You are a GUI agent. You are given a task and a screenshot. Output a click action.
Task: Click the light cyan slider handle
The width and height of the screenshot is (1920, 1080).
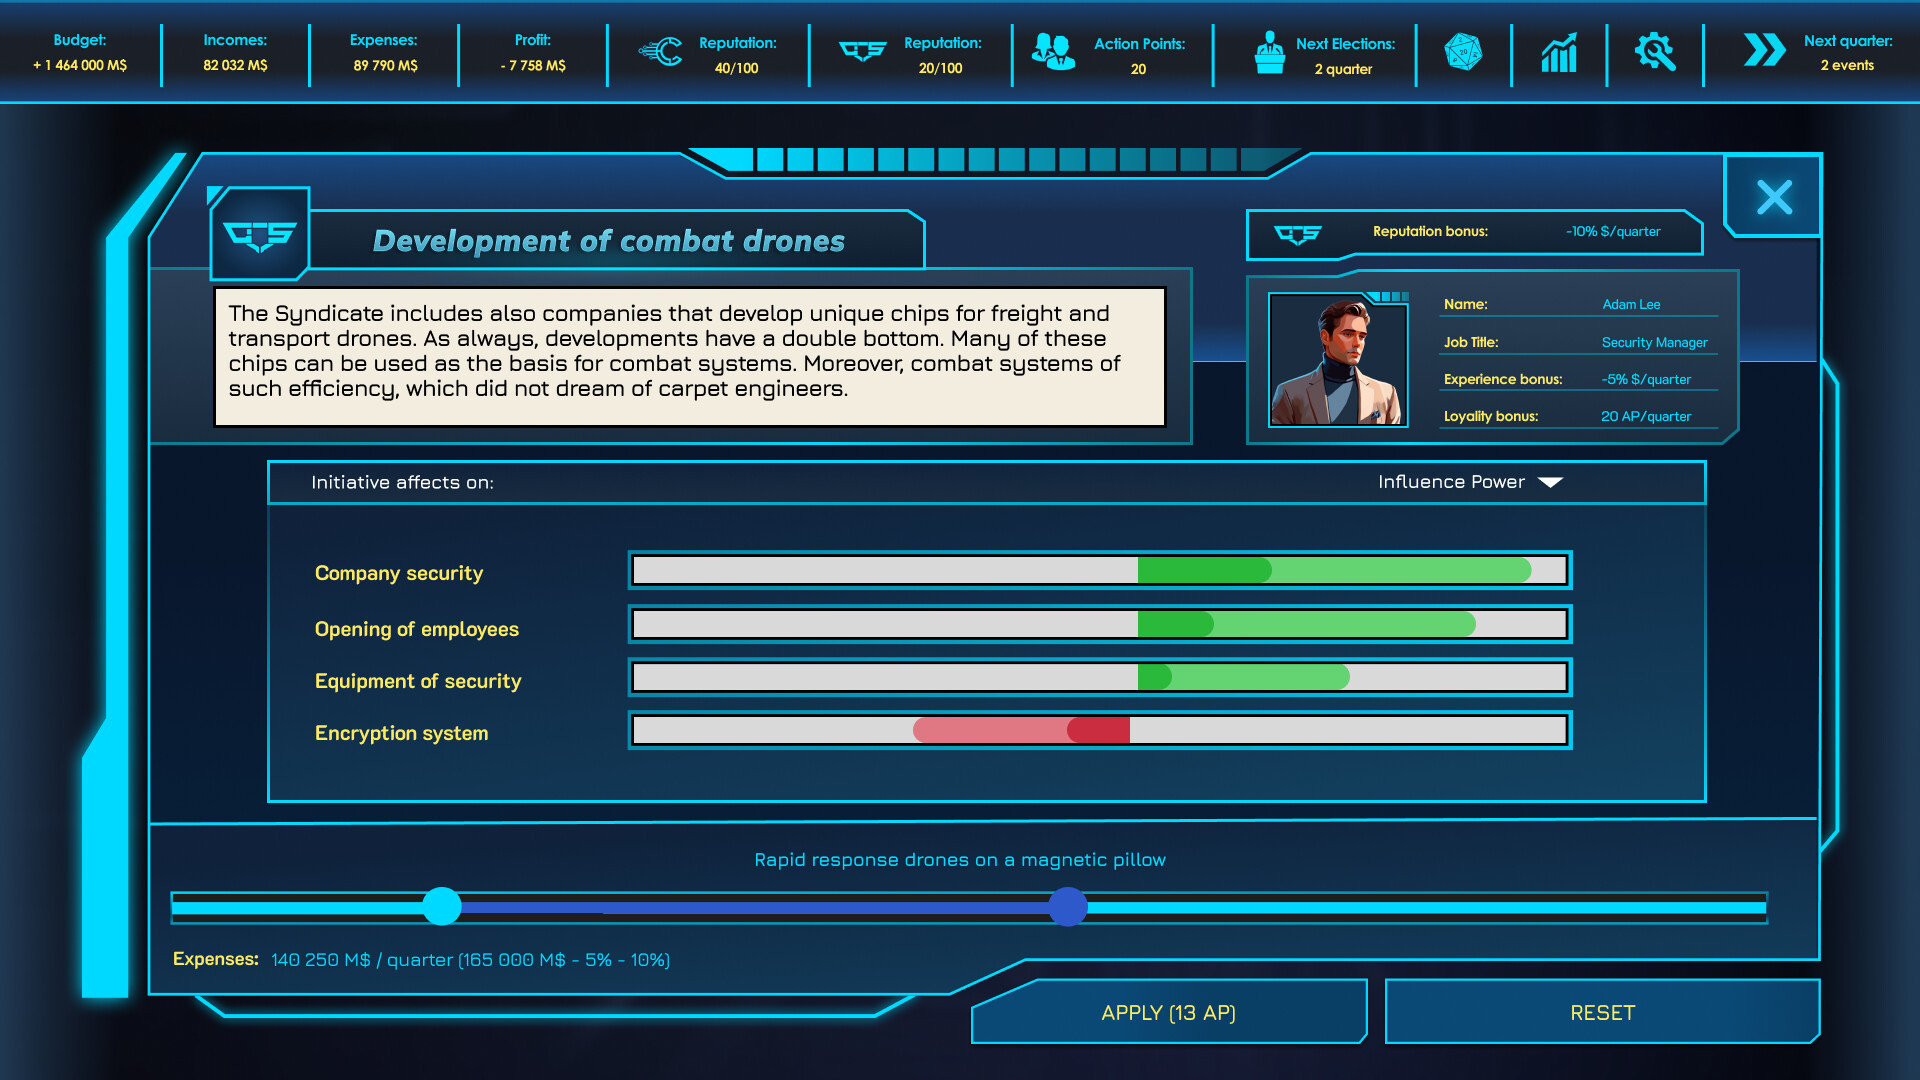[x=442, y=906]
